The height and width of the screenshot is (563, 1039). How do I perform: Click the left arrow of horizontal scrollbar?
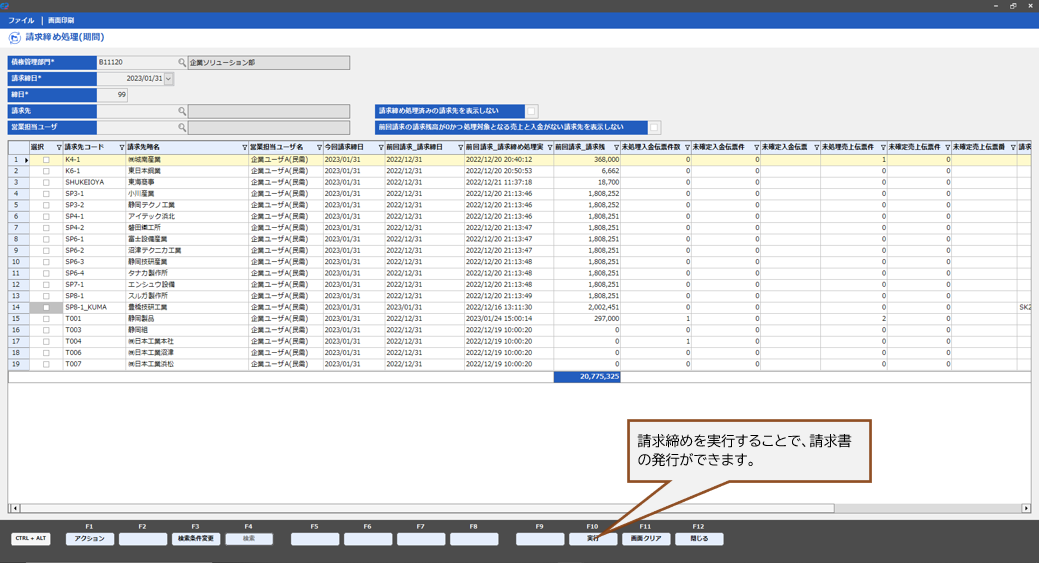tap(15, 509)
